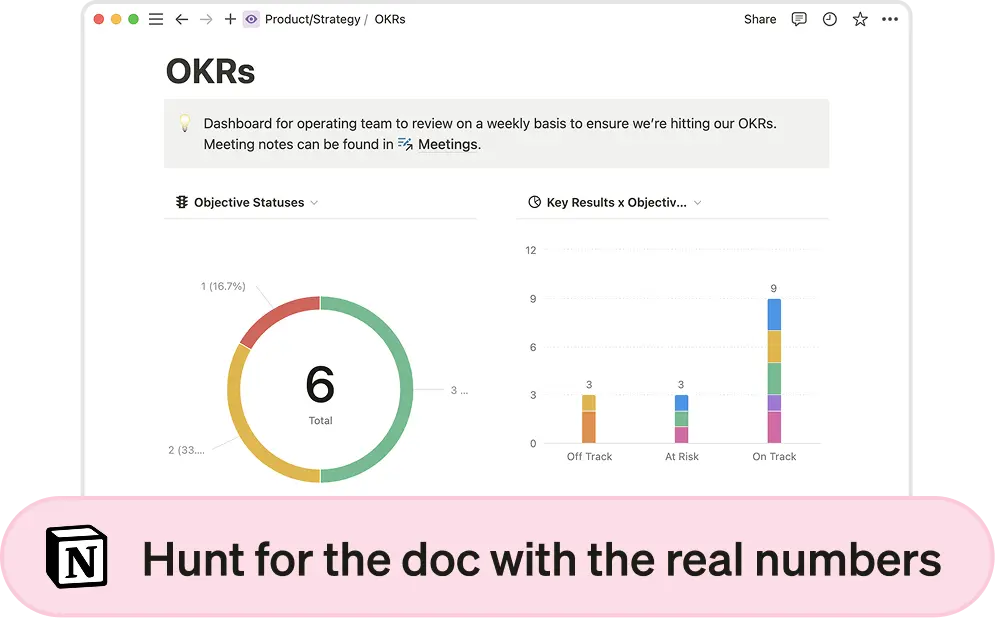Open the three-dot more options menu
The width and height of the screenshot is (995, 618).
890,19
